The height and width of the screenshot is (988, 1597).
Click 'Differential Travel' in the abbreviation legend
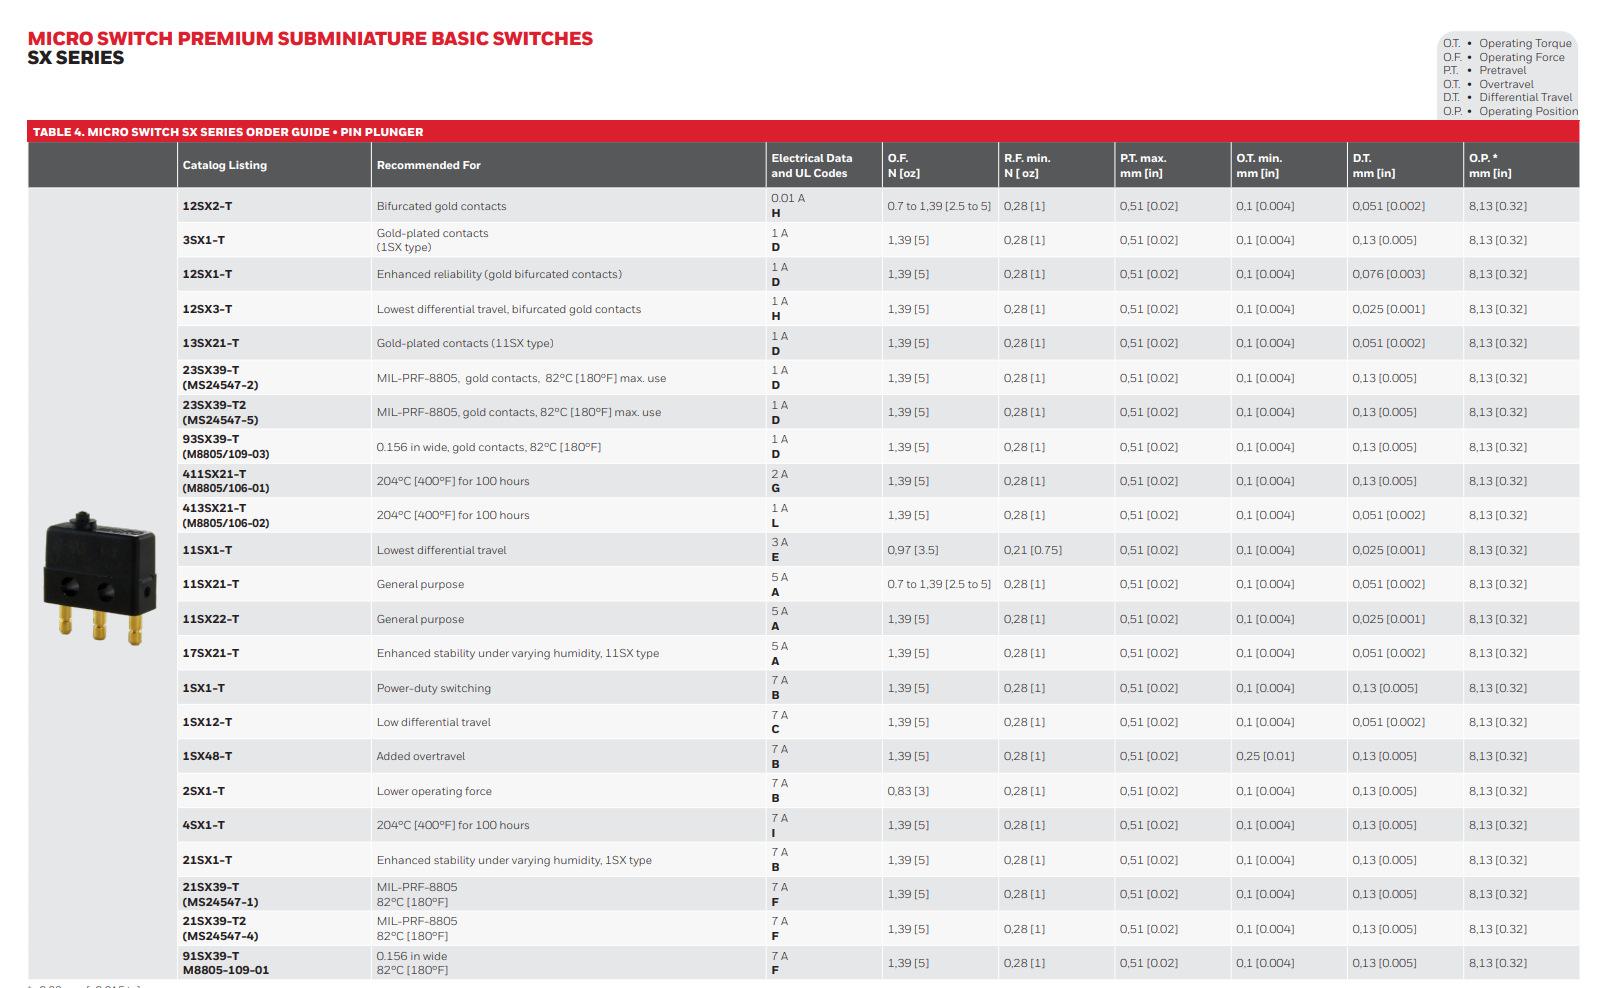pyautogui.click(x=1525, y=97)
